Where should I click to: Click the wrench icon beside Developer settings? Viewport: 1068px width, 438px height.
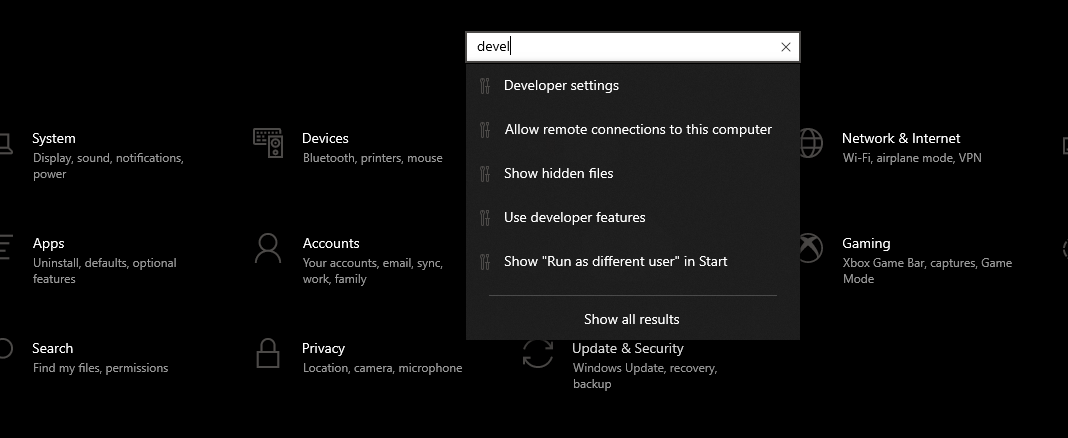(485, 86)
